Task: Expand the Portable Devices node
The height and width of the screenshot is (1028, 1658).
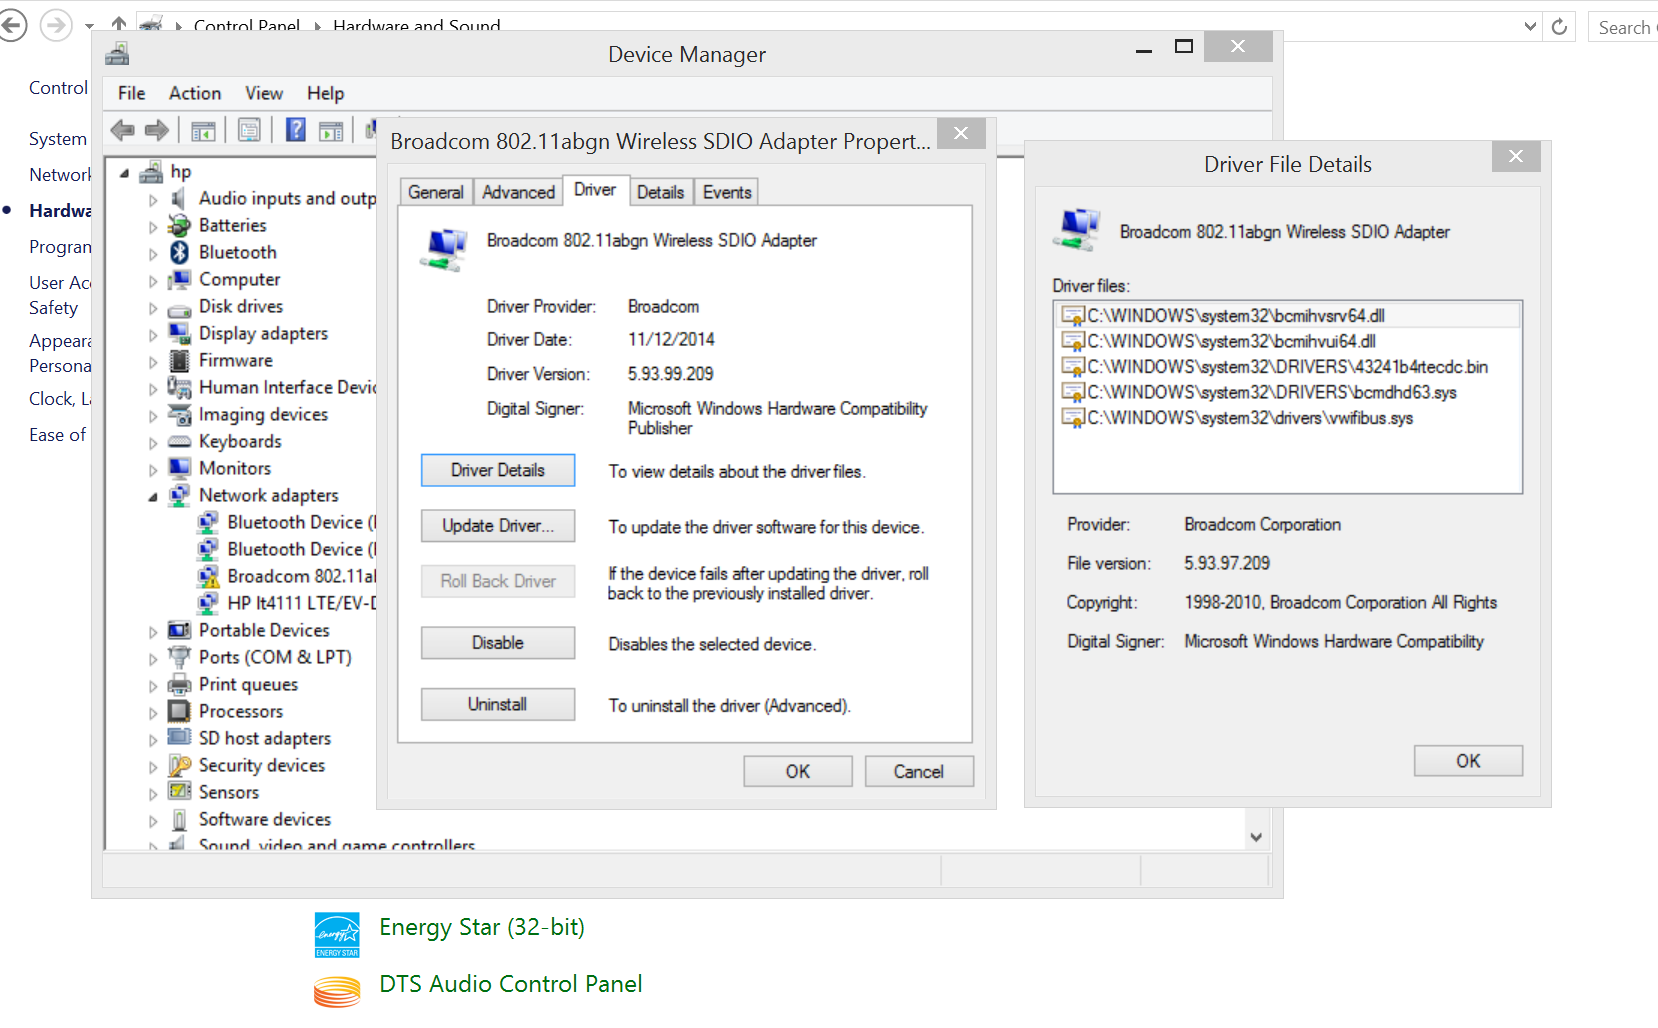Action: point(153,632)
